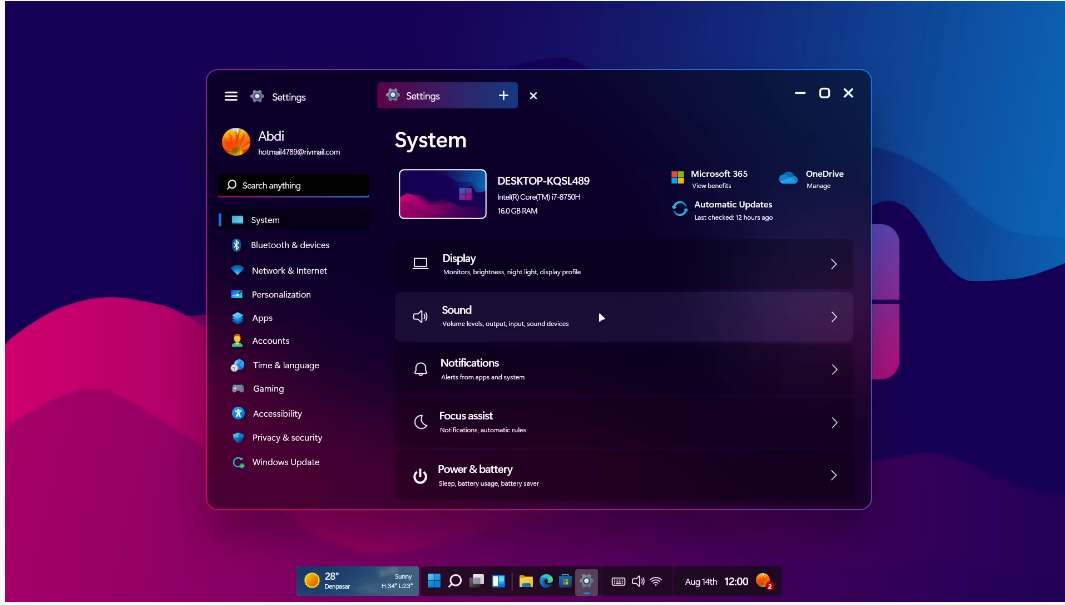
Task: Add a new tab with the plus button
Action: coord(503,96)
